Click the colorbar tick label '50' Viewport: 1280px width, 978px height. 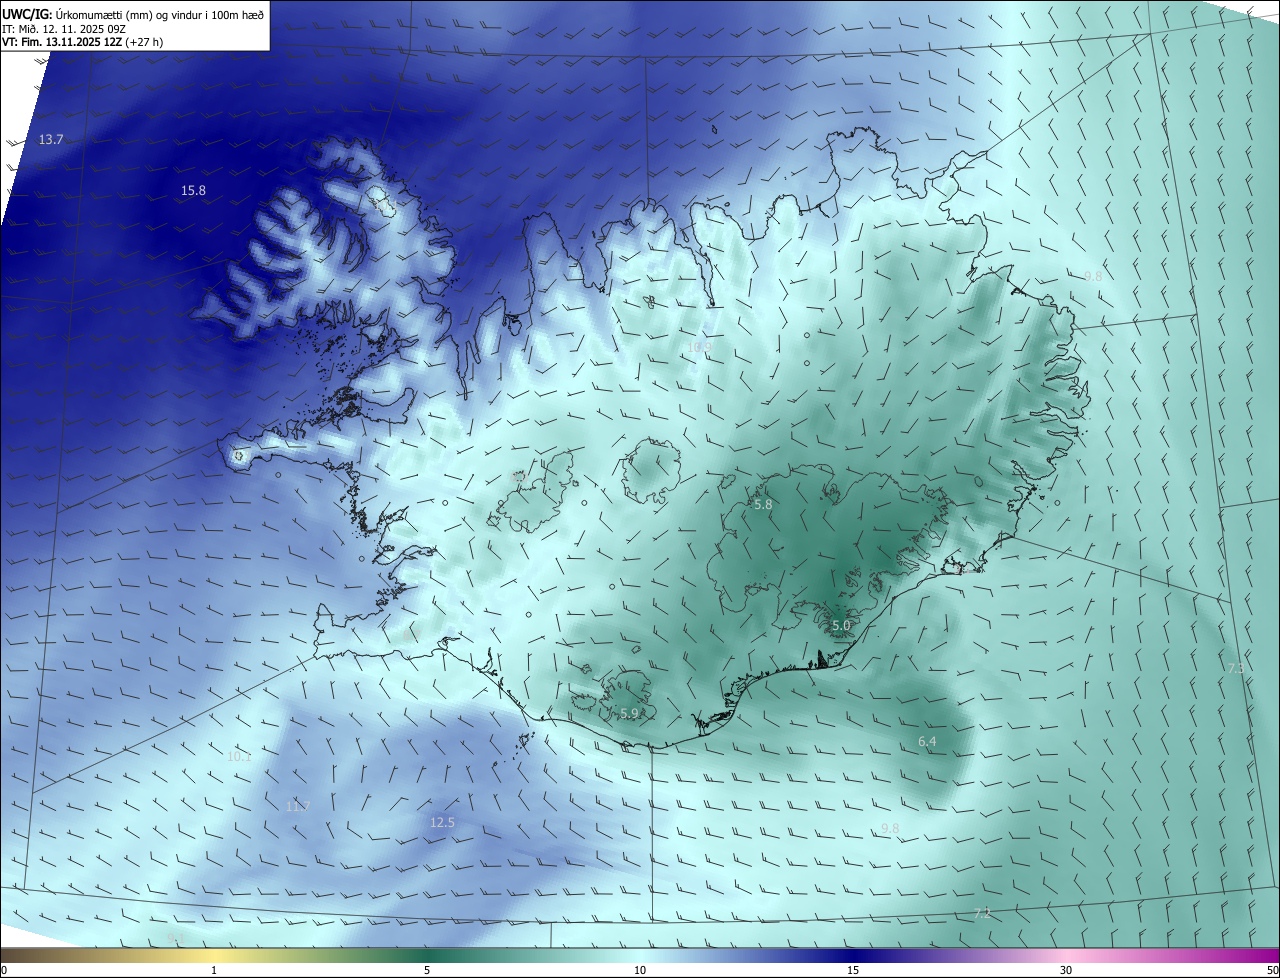[1272, 970]
